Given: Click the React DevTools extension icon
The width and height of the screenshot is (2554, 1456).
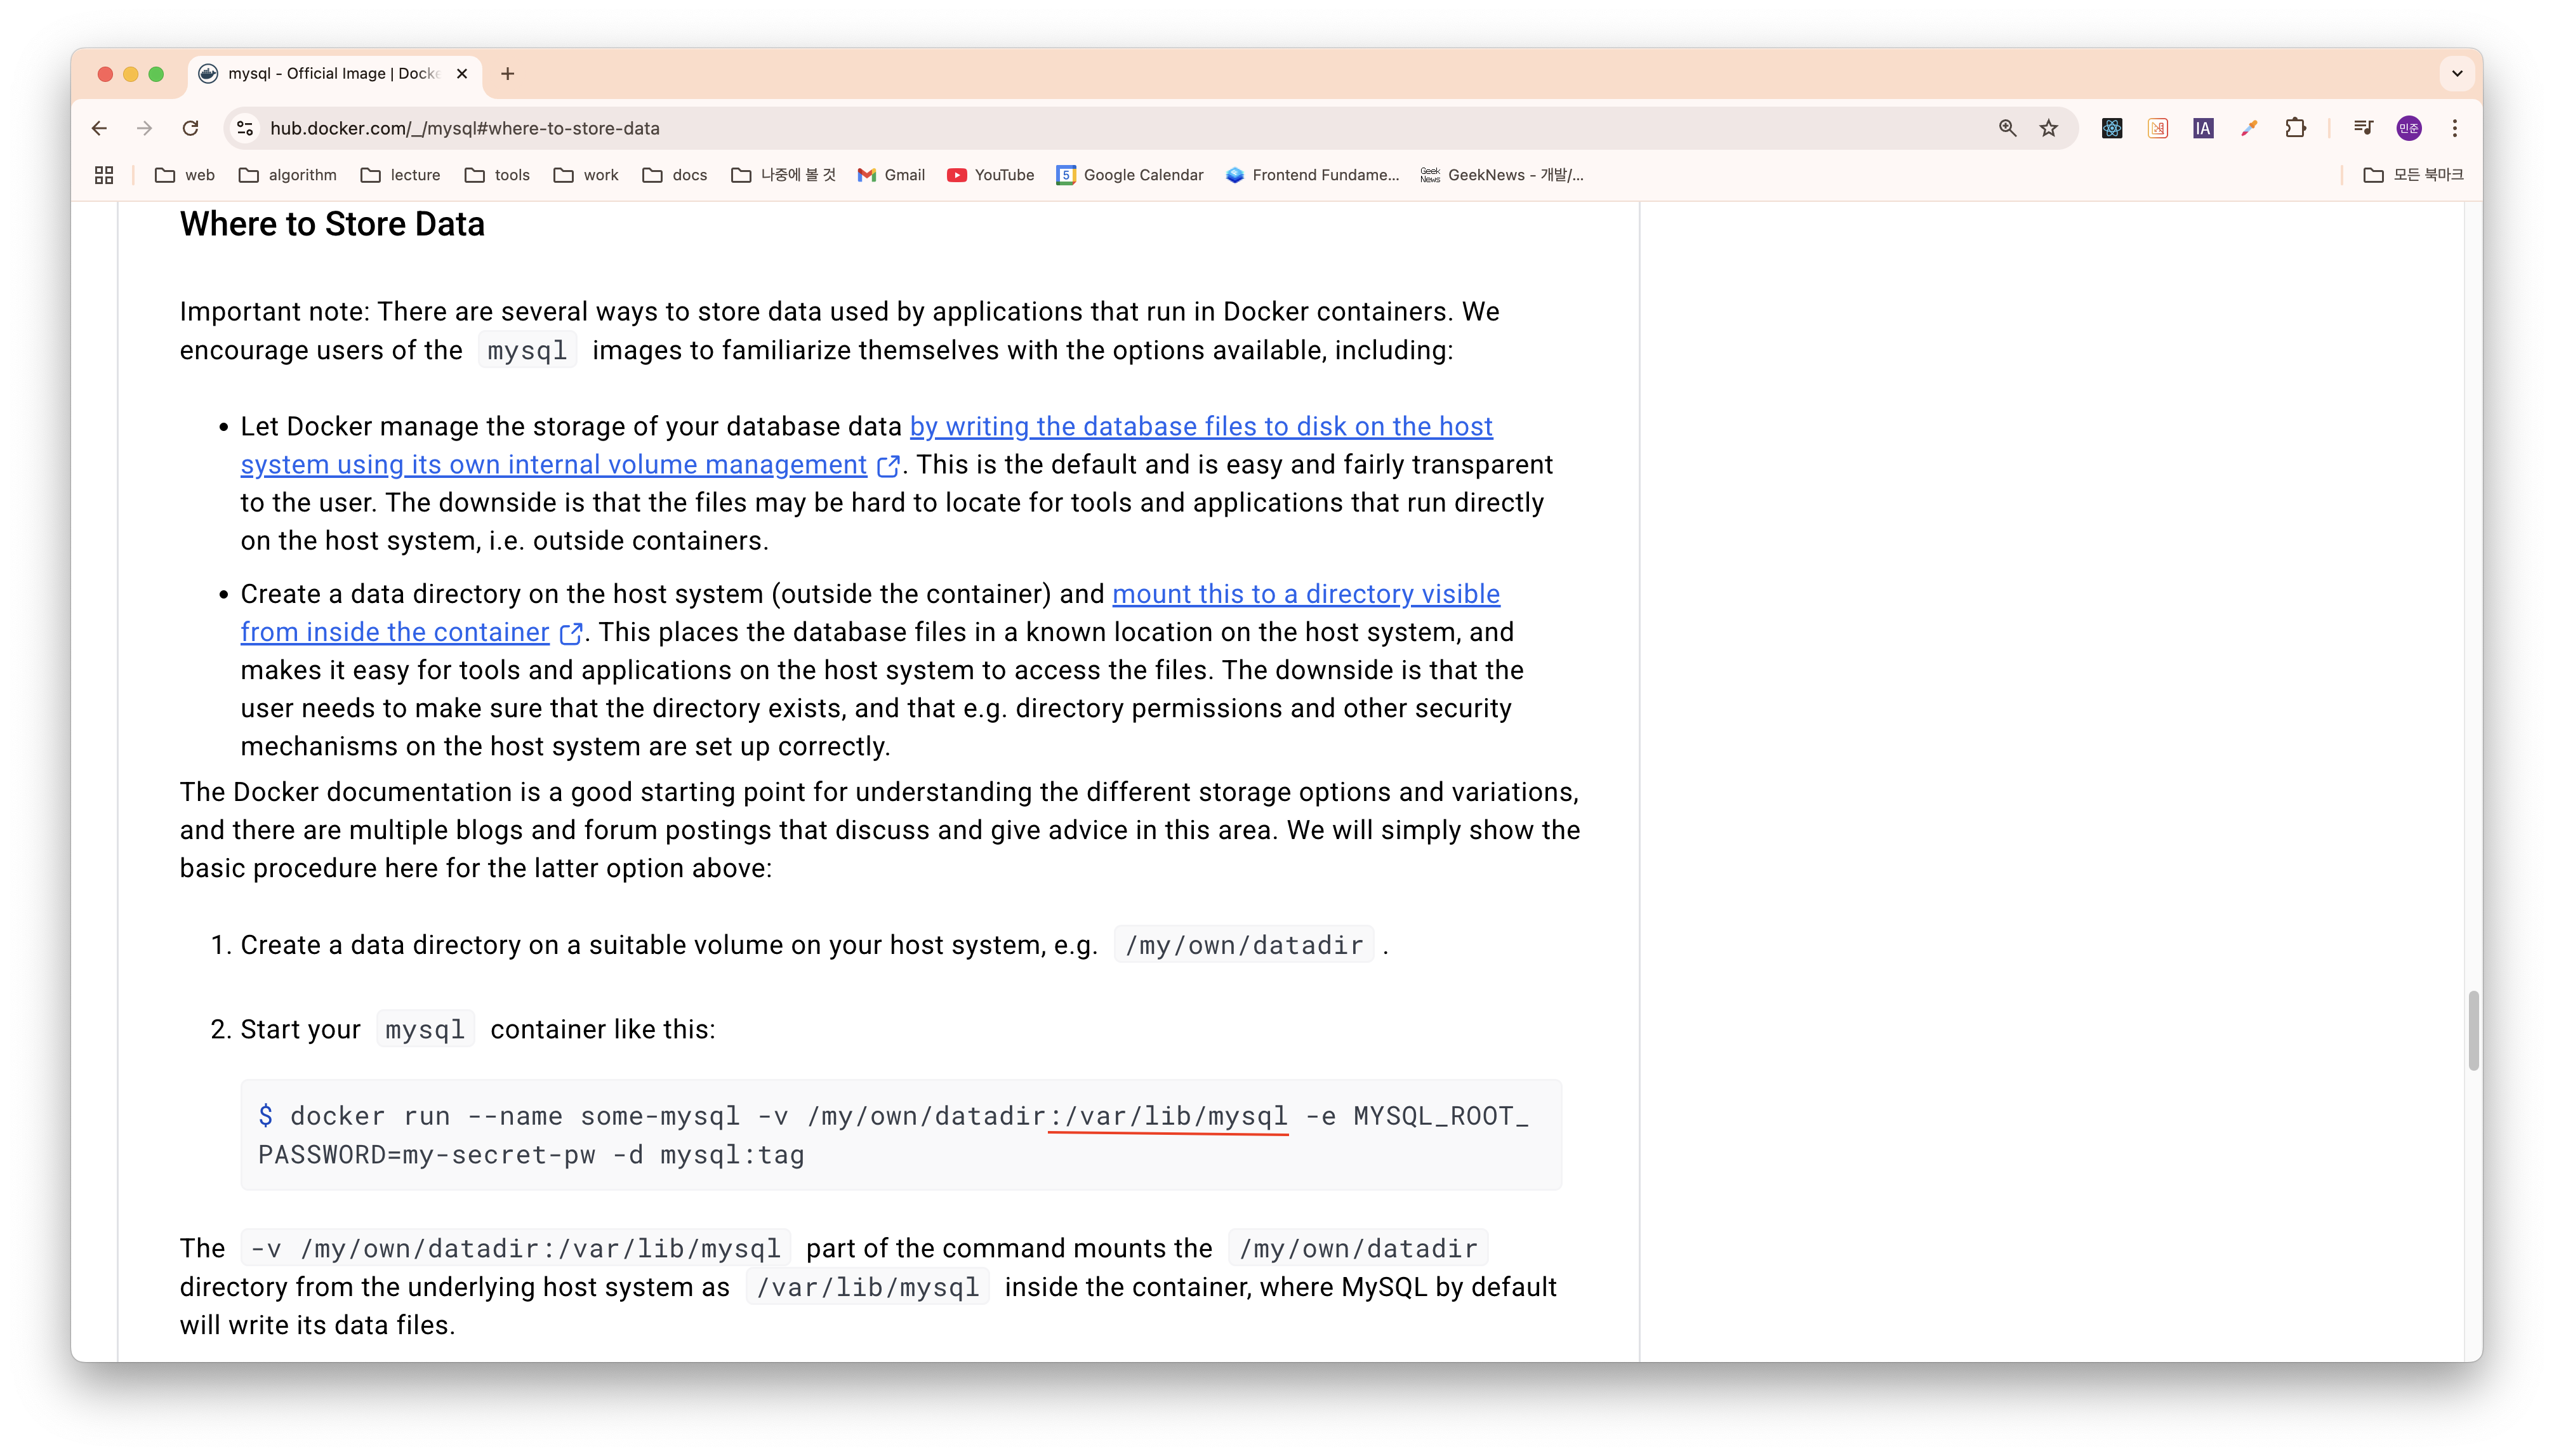Looking at the screenshot, I should tap(2112, 128).
